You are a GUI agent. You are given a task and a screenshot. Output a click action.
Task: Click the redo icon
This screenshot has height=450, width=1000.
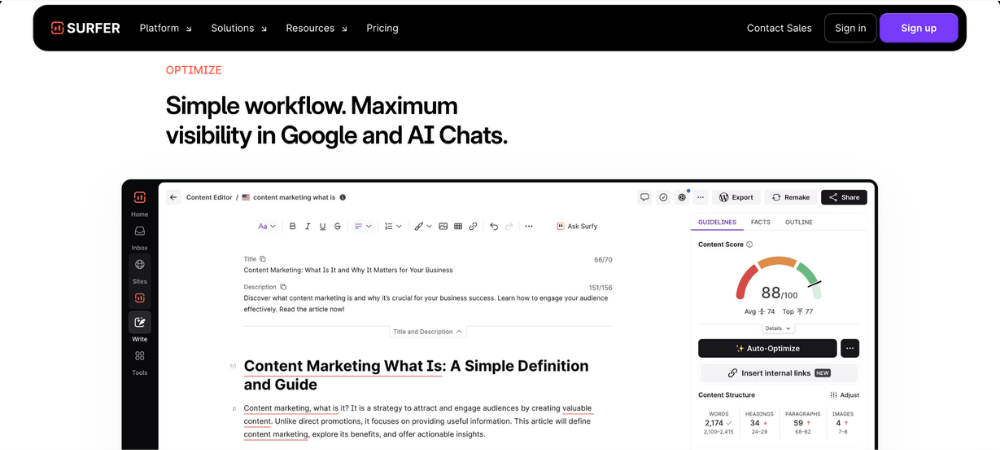coord(508,226)
